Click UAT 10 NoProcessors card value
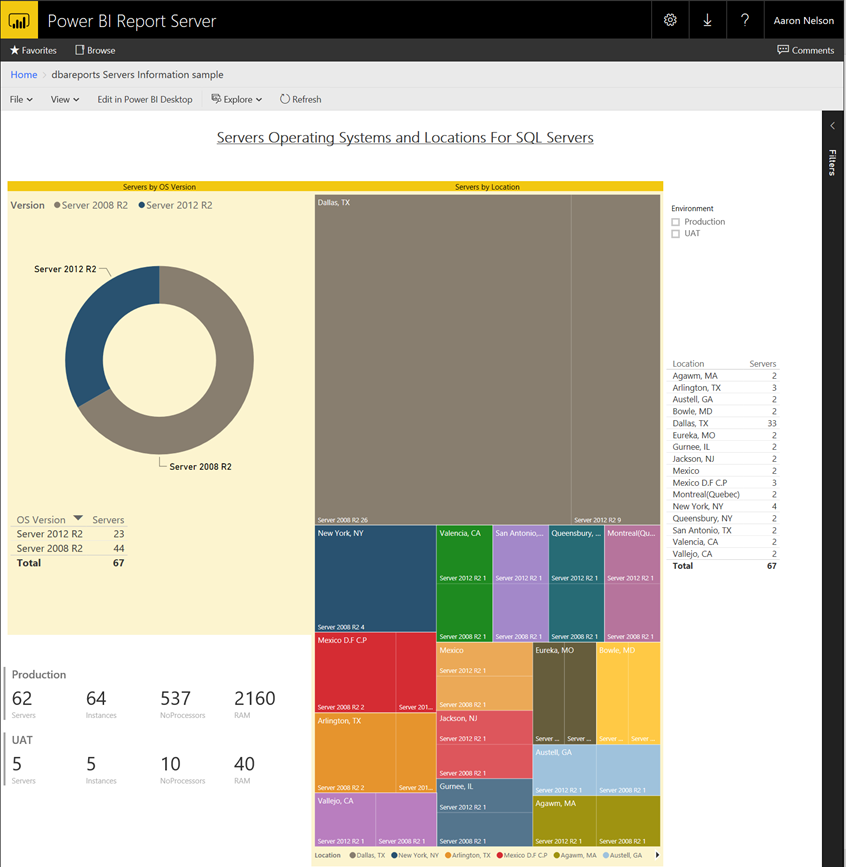 click(x=171, y=764)
